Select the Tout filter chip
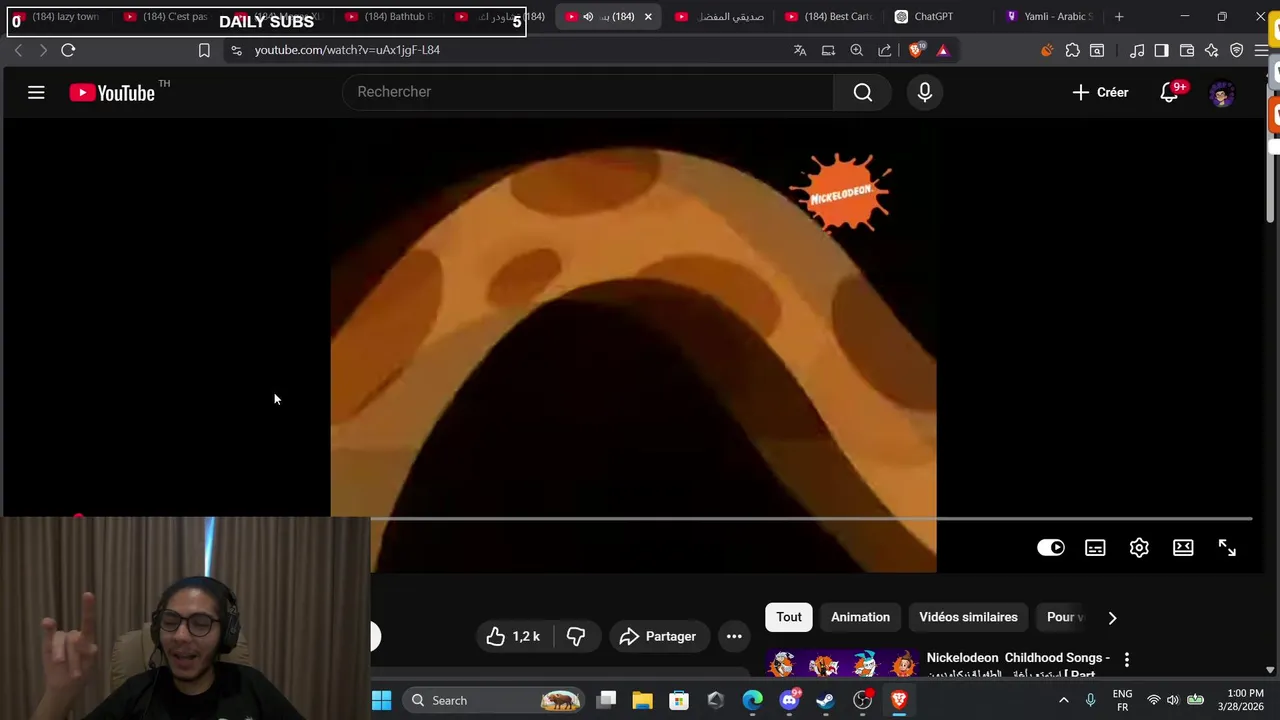Screen dimensions: 1280x720 789,617
